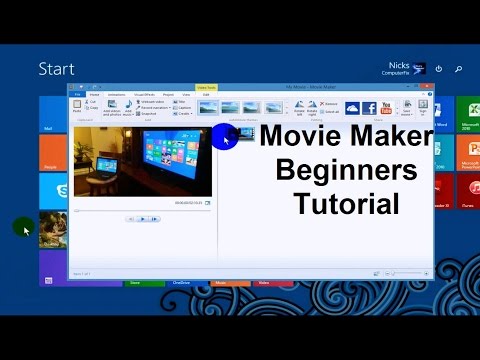Switch to the View tab
The image size is (480, 360).
tap(186, 95)
